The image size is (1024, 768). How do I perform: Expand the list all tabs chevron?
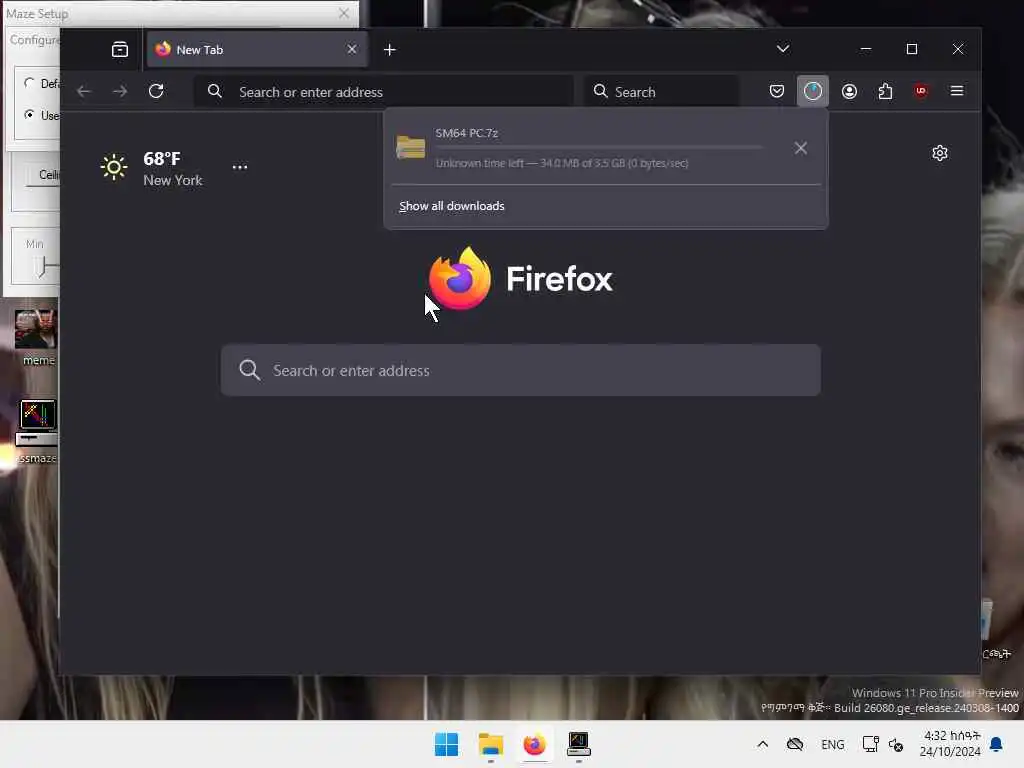pyautogui.click(x=782, y=49)
